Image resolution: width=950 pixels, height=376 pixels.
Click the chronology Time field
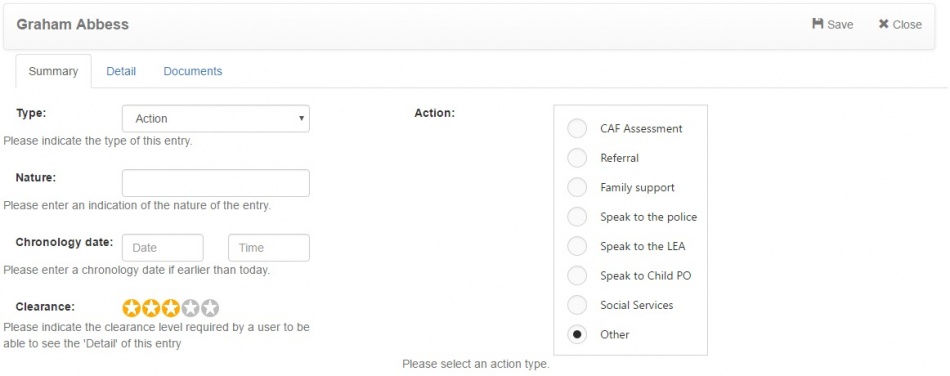[269, 248]
